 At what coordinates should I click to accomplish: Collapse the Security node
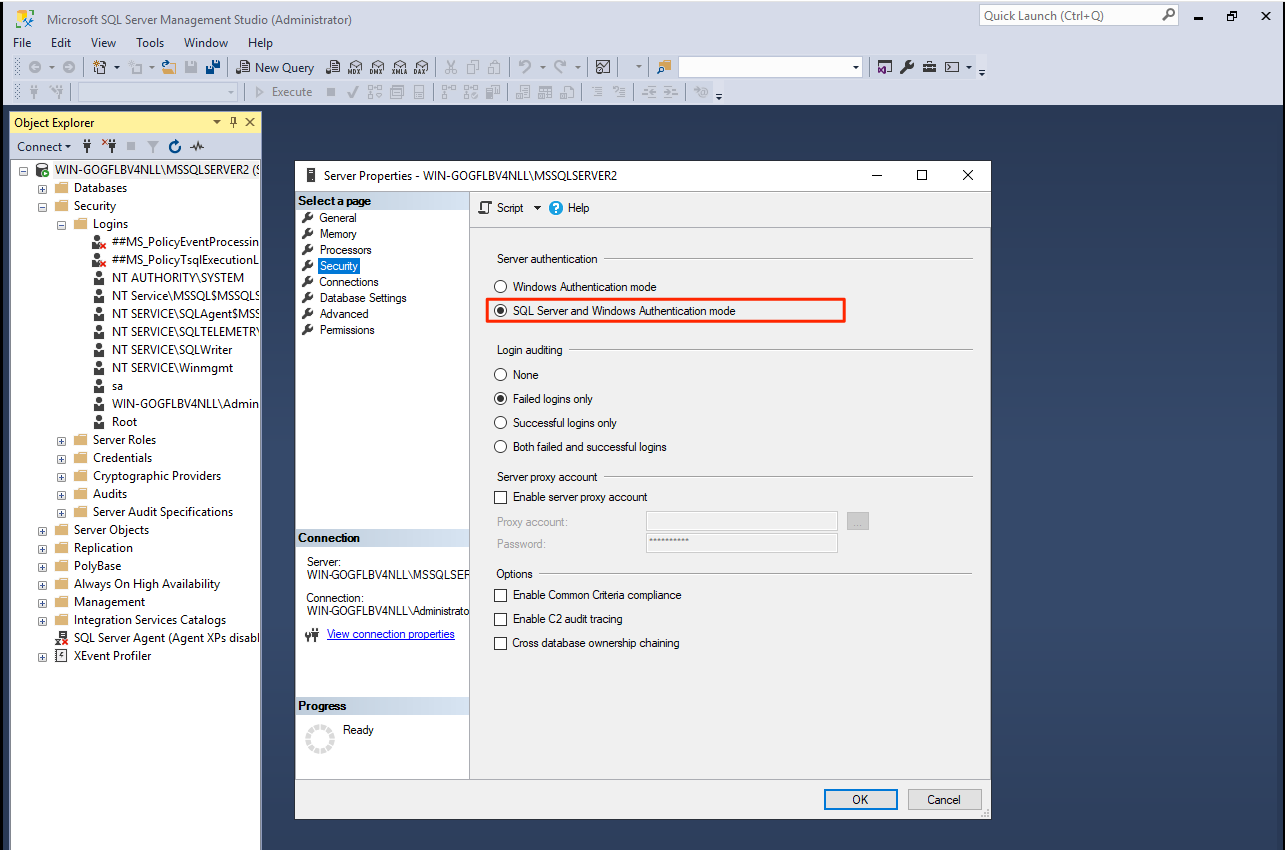pos(43,206)
